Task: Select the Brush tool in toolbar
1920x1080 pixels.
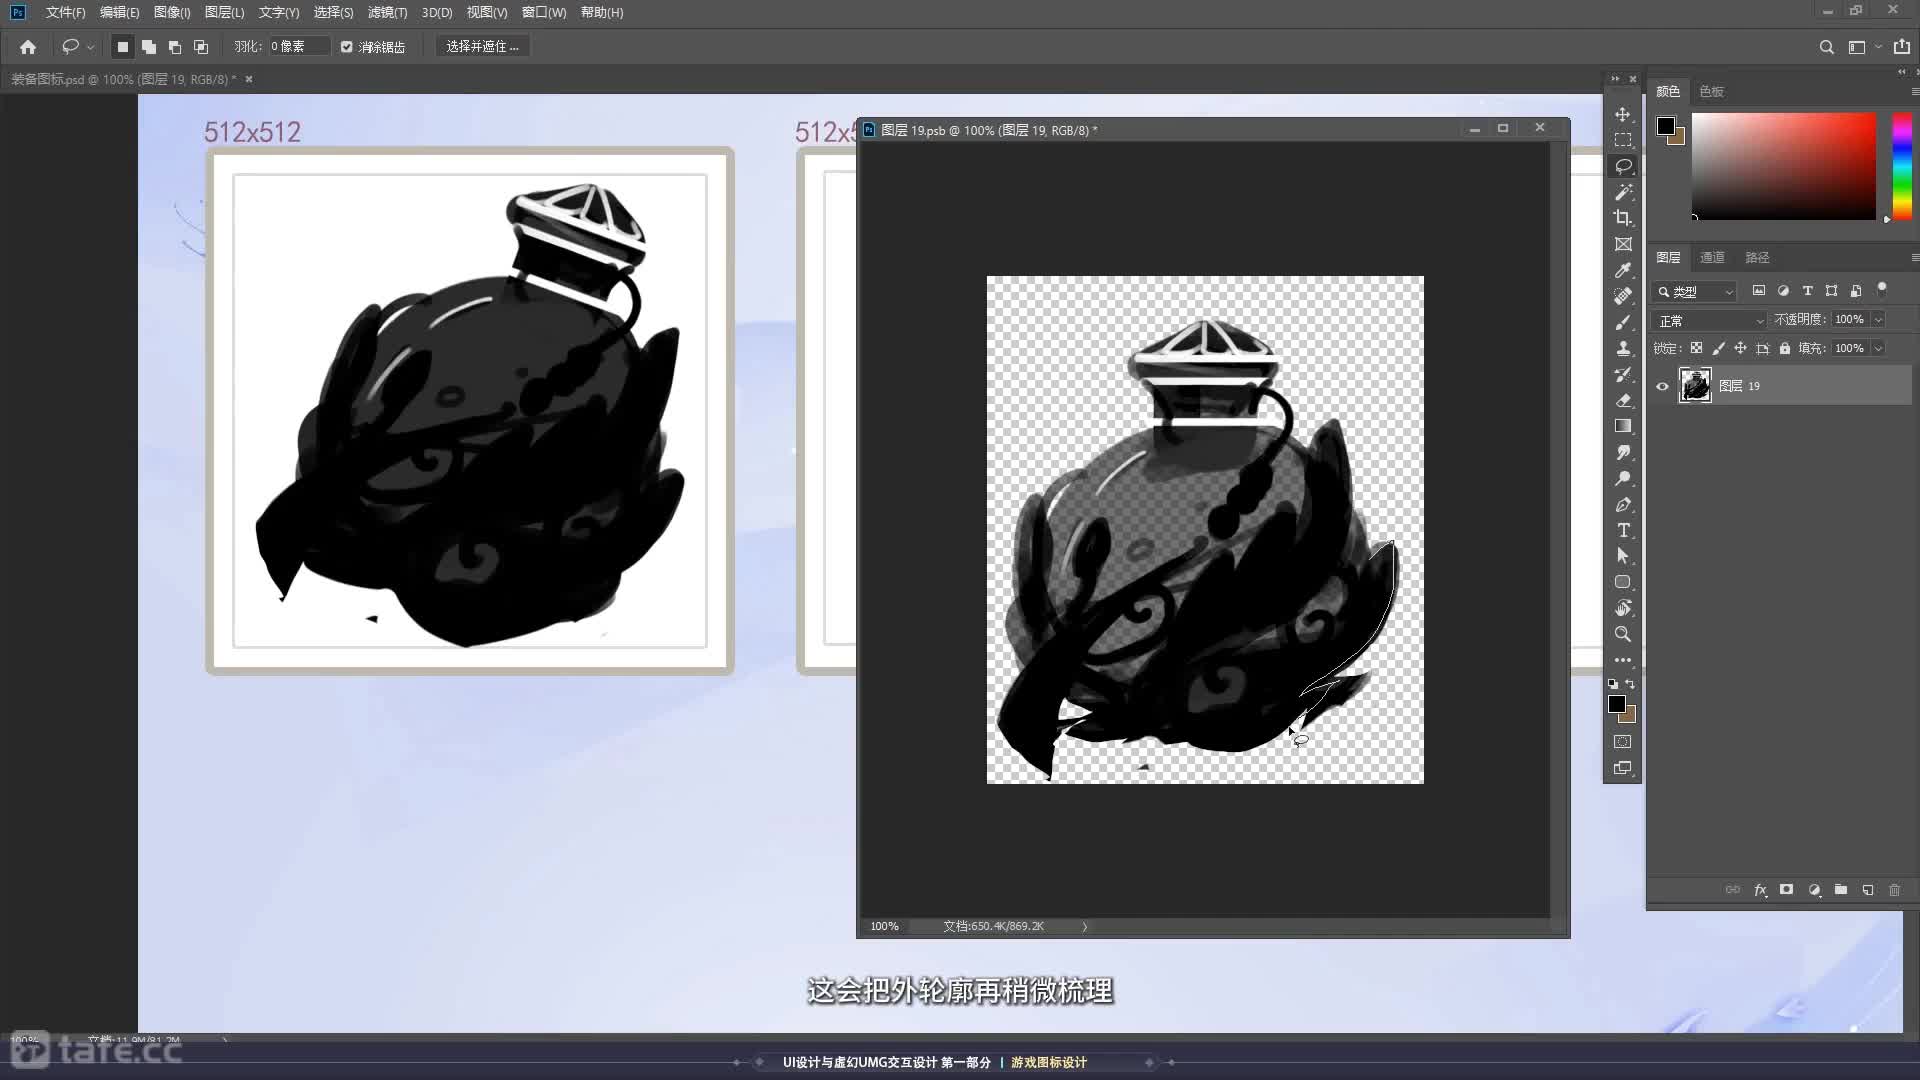Action: pyautogui.click(x=1622, y=322)
